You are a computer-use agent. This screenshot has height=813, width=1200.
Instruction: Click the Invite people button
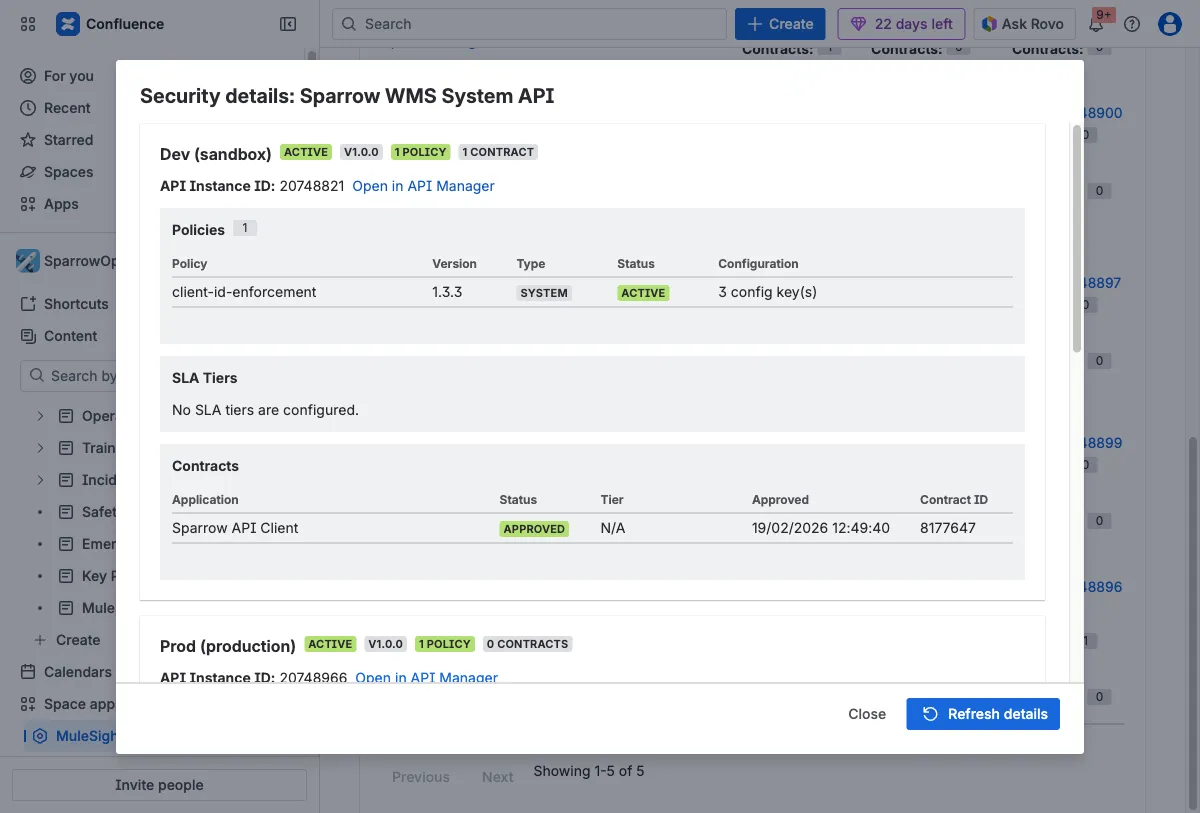coord(159,784)
